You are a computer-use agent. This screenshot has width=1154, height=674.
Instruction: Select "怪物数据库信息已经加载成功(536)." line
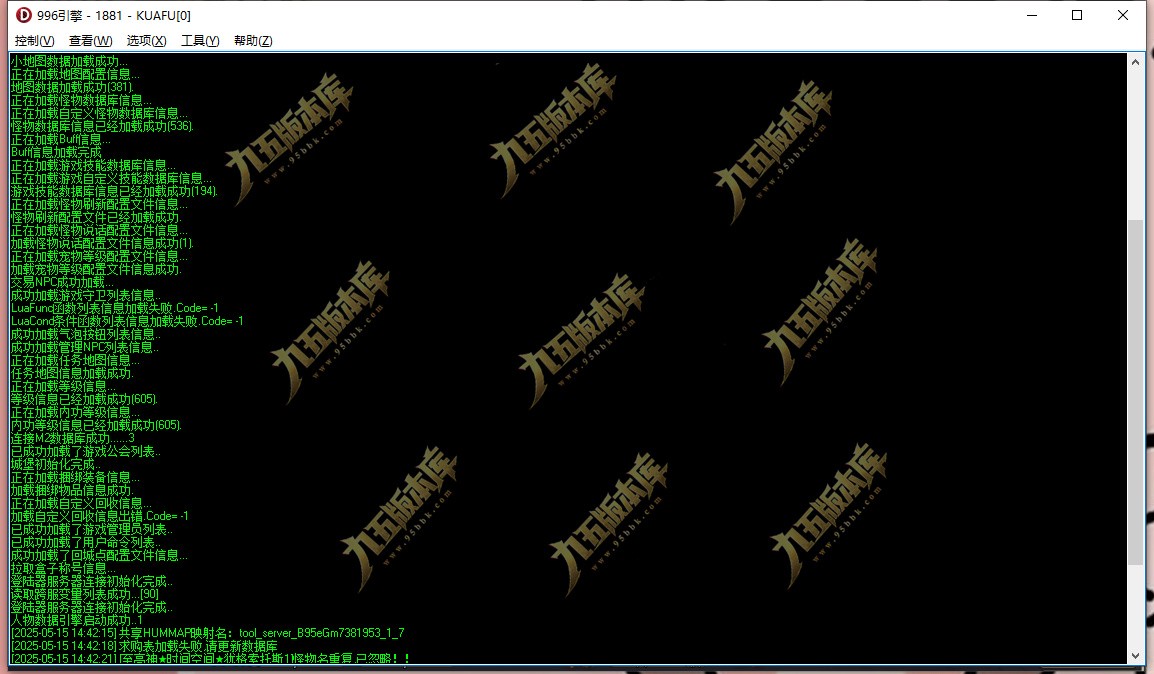point(102,127)
